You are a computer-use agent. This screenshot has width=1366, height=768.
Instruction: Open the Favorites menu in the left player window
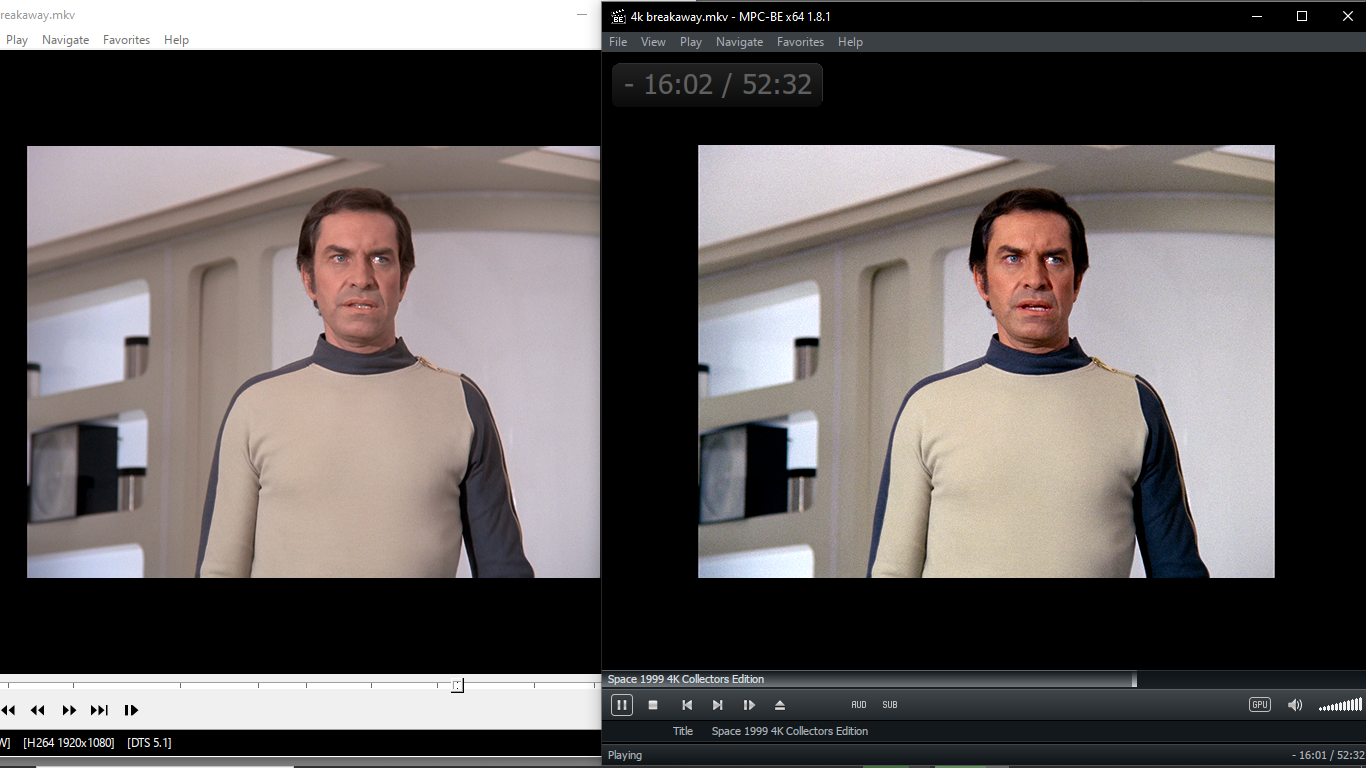pyautogui.click(x=126, y=40)
